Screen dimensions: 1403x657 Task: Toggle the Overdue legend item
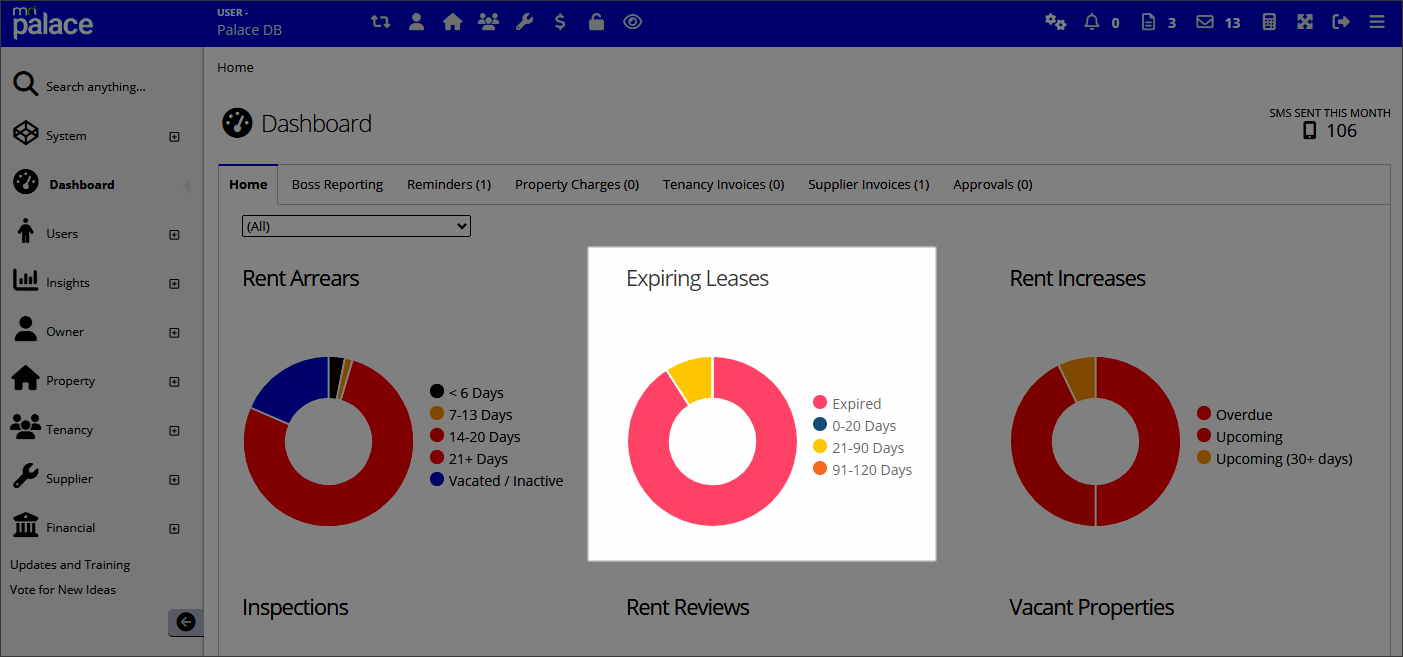(1235, 415)
